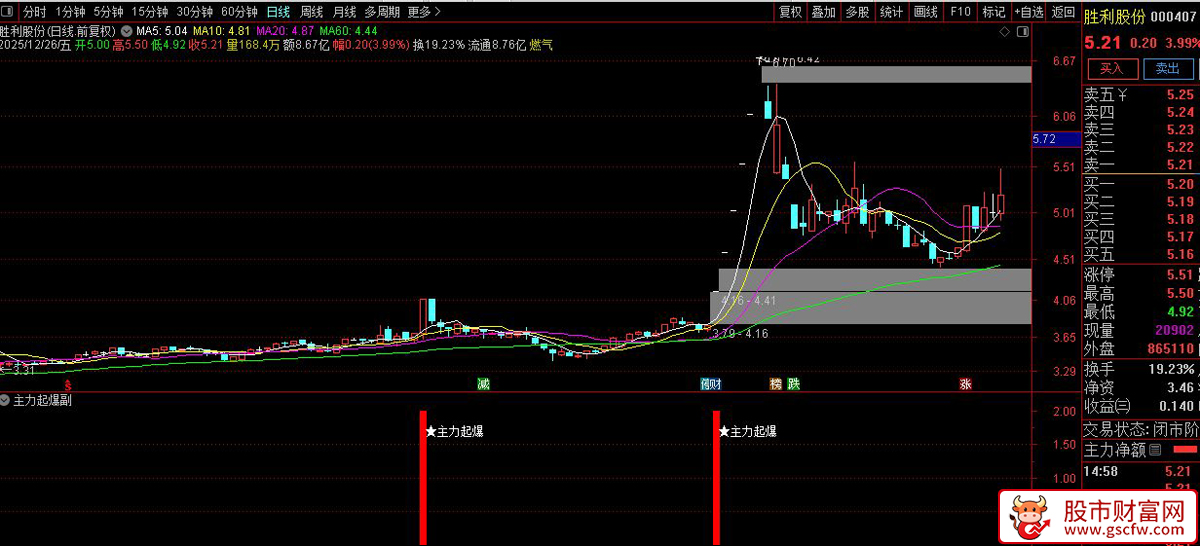Click the stock code 000407

[1174, 16]
